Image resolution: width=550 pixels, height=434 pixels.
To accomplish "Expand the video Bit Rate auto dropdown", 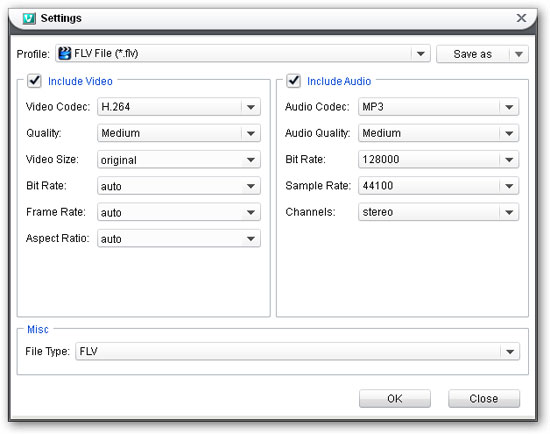I will (179, 186).
